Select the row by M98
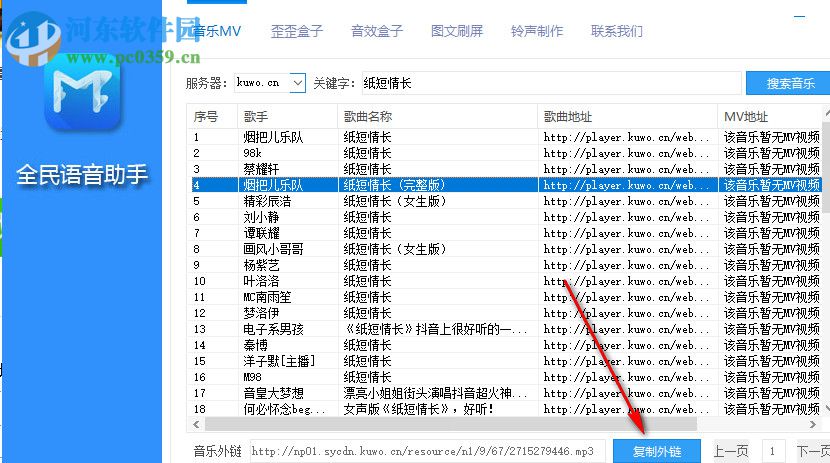 tap(504, 377)
